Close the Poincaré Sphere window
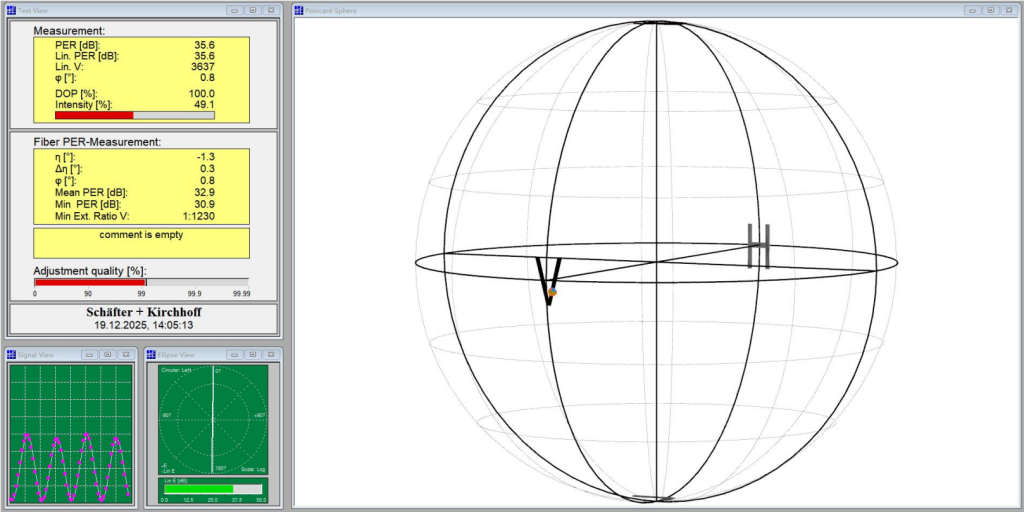 1010,10
